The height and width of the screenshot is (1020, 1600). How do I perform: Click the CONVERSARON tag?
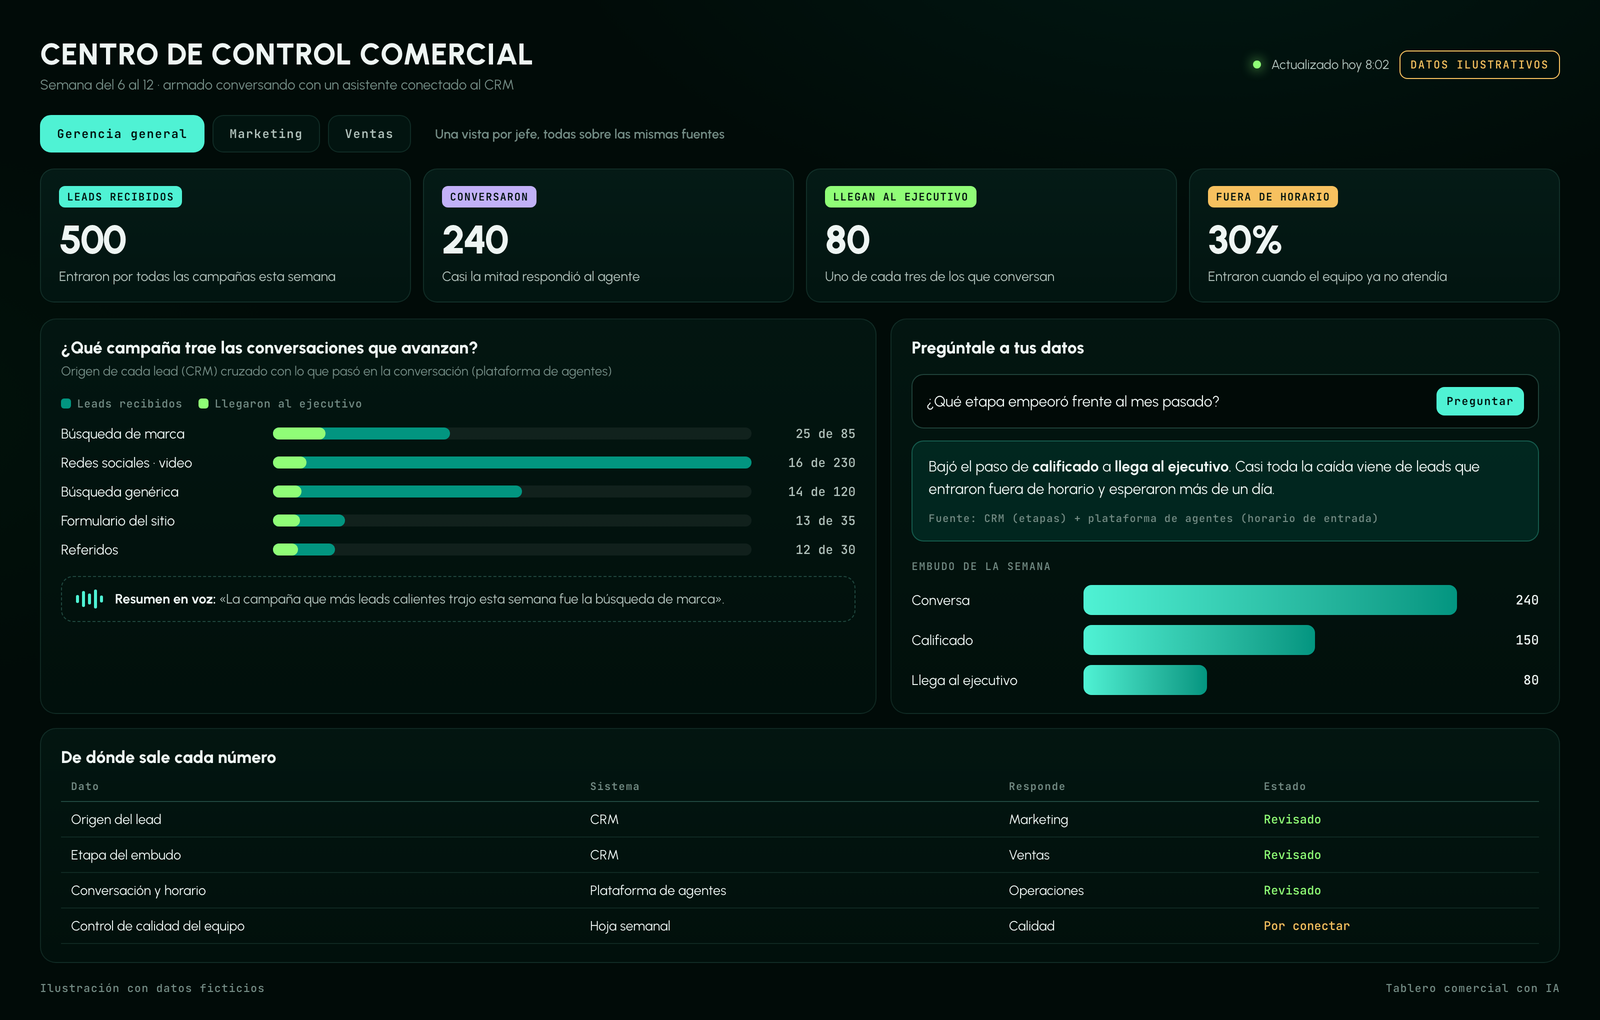coord(489,197)
